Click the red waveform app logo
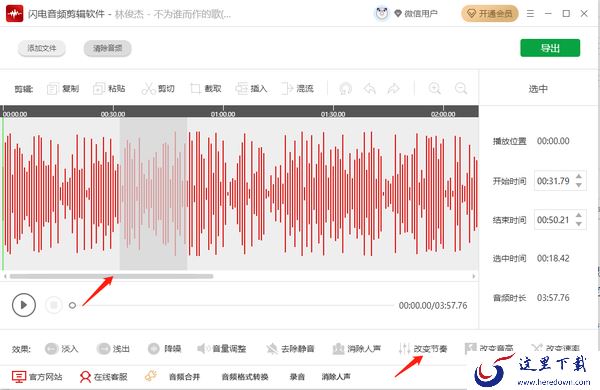The width and height of the screenshot is (600, 390). click(15, 14)
